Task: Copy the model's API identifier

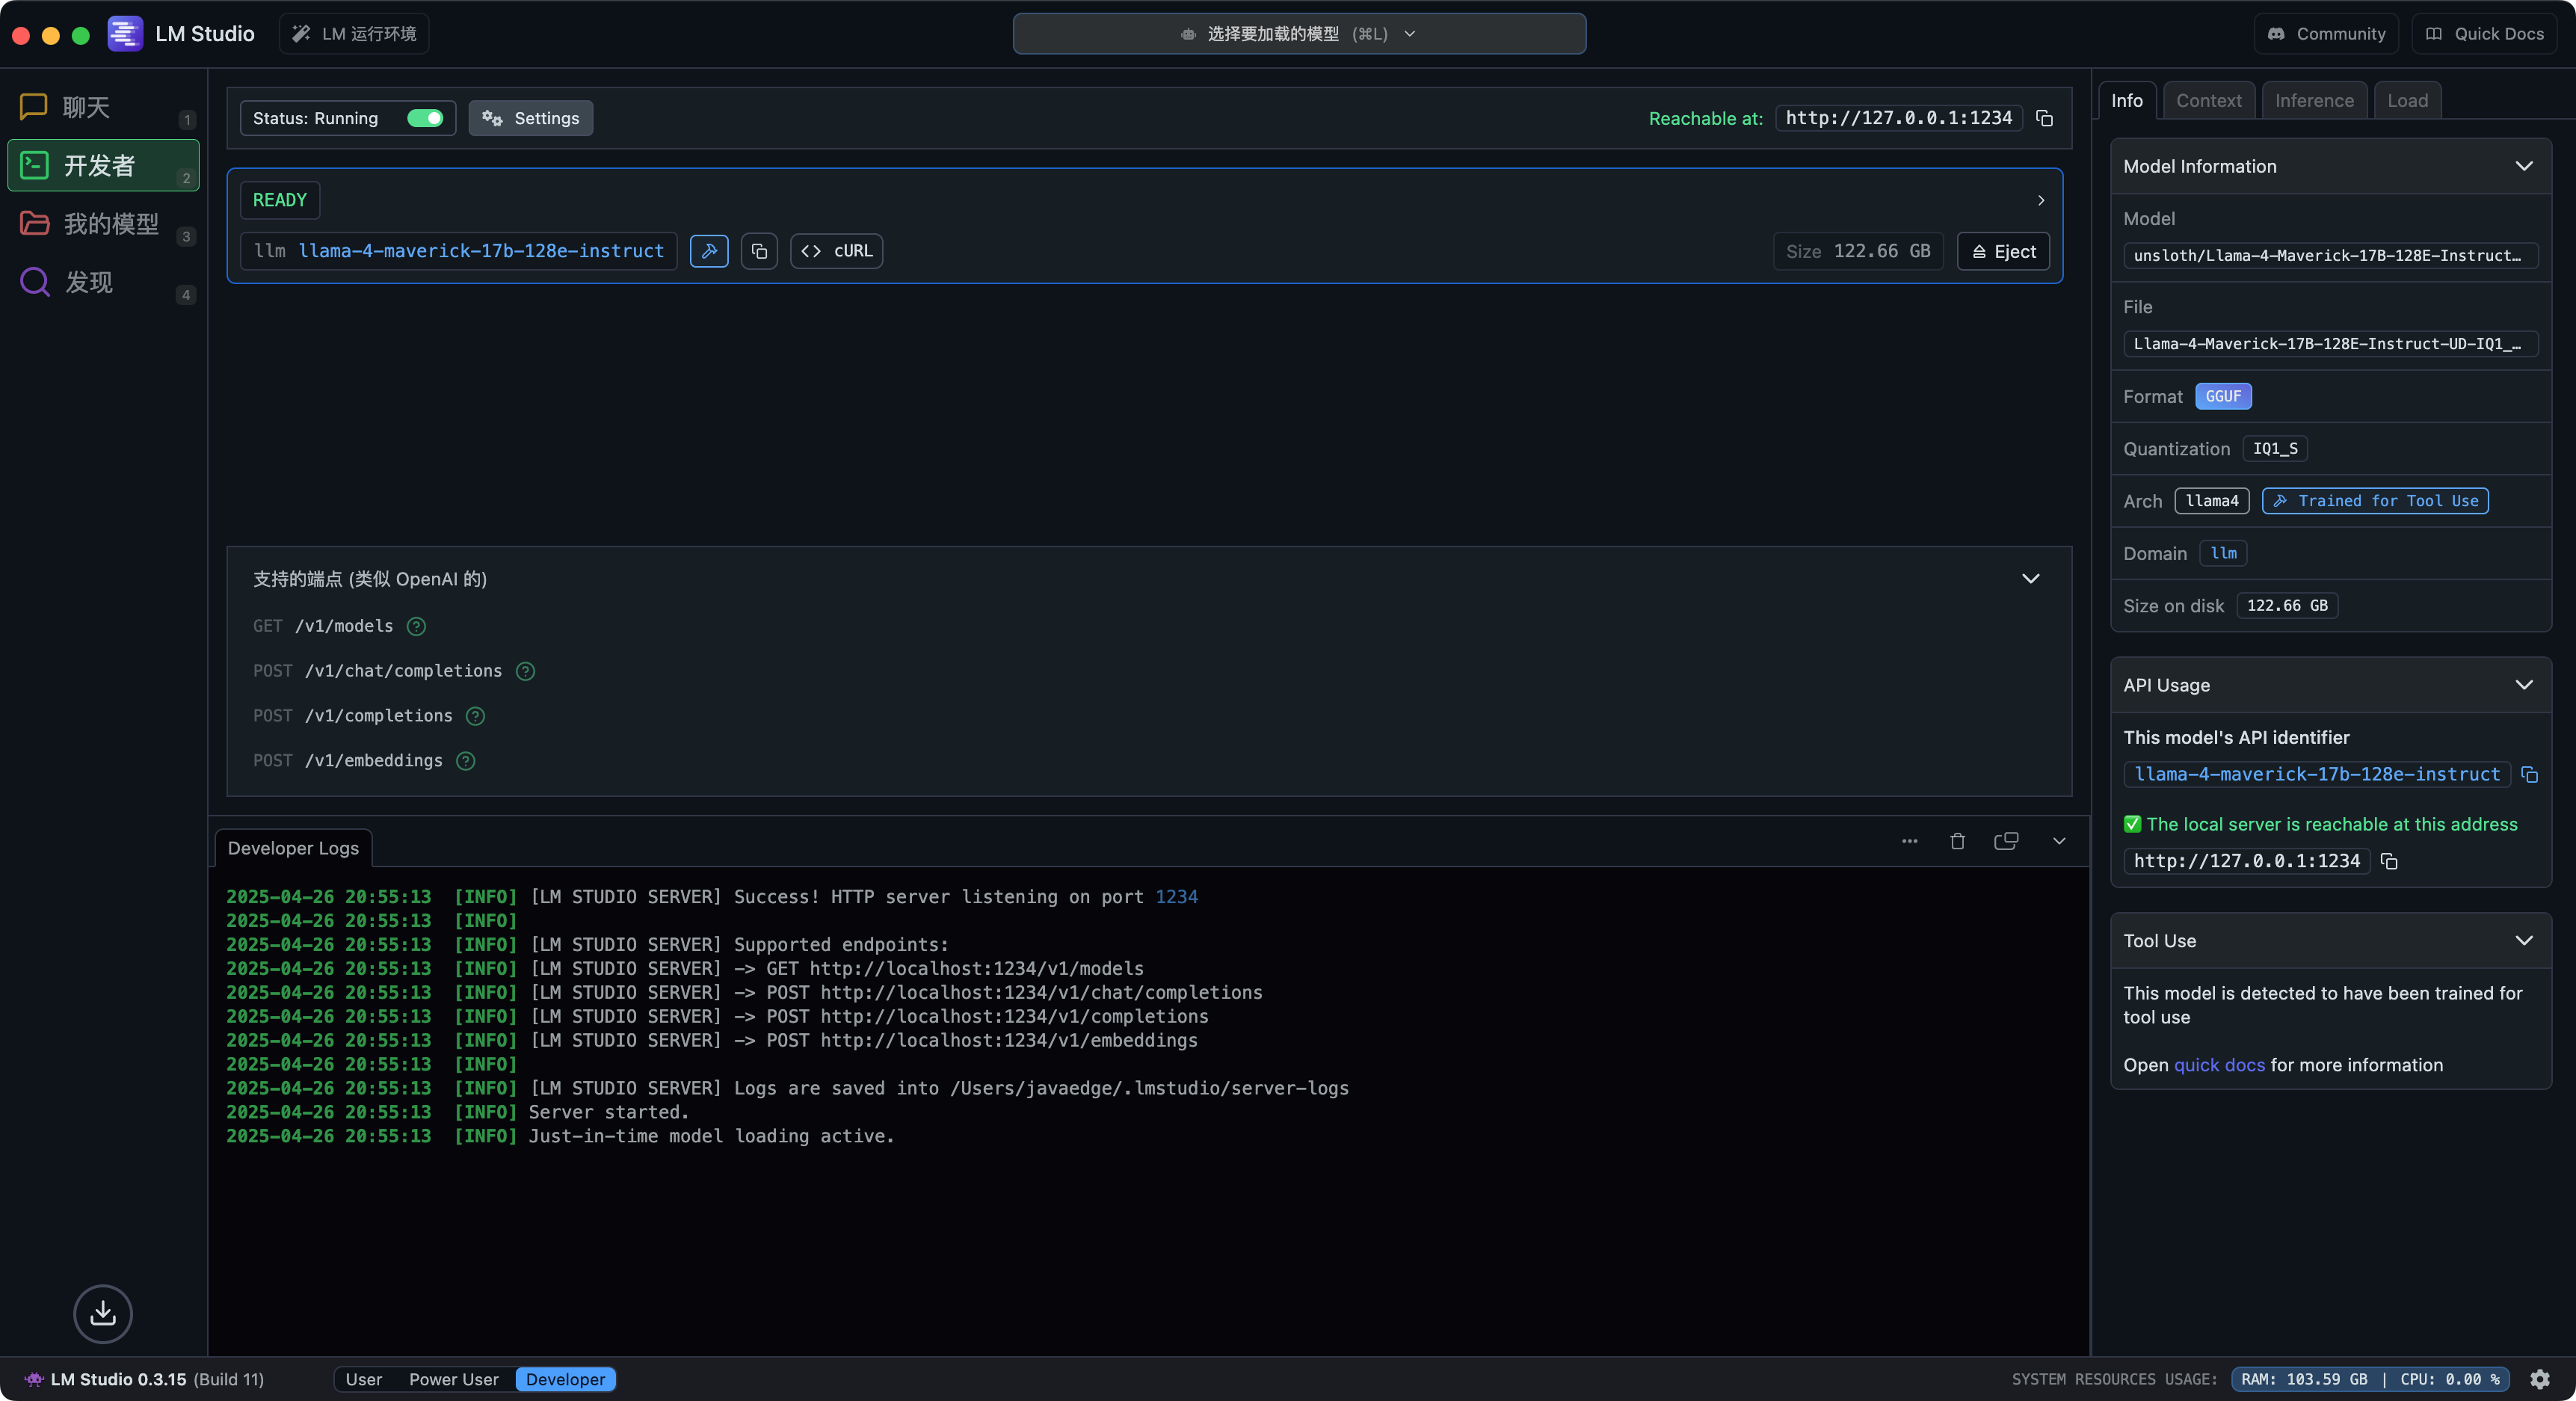Action: [x=2529, y=775]
